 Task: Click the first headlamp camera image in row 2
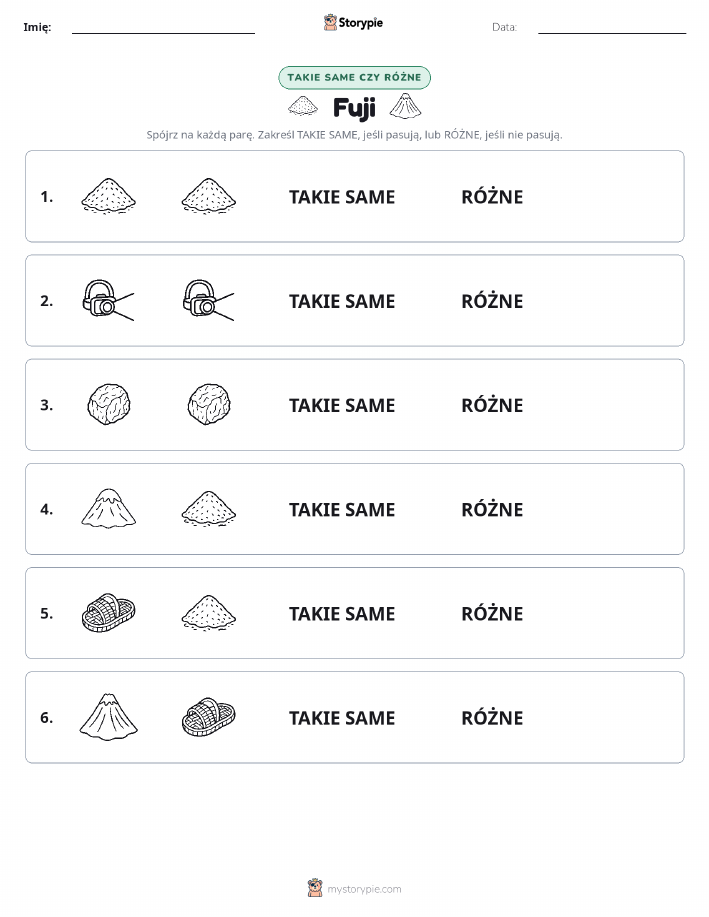[x=108, y=300]
